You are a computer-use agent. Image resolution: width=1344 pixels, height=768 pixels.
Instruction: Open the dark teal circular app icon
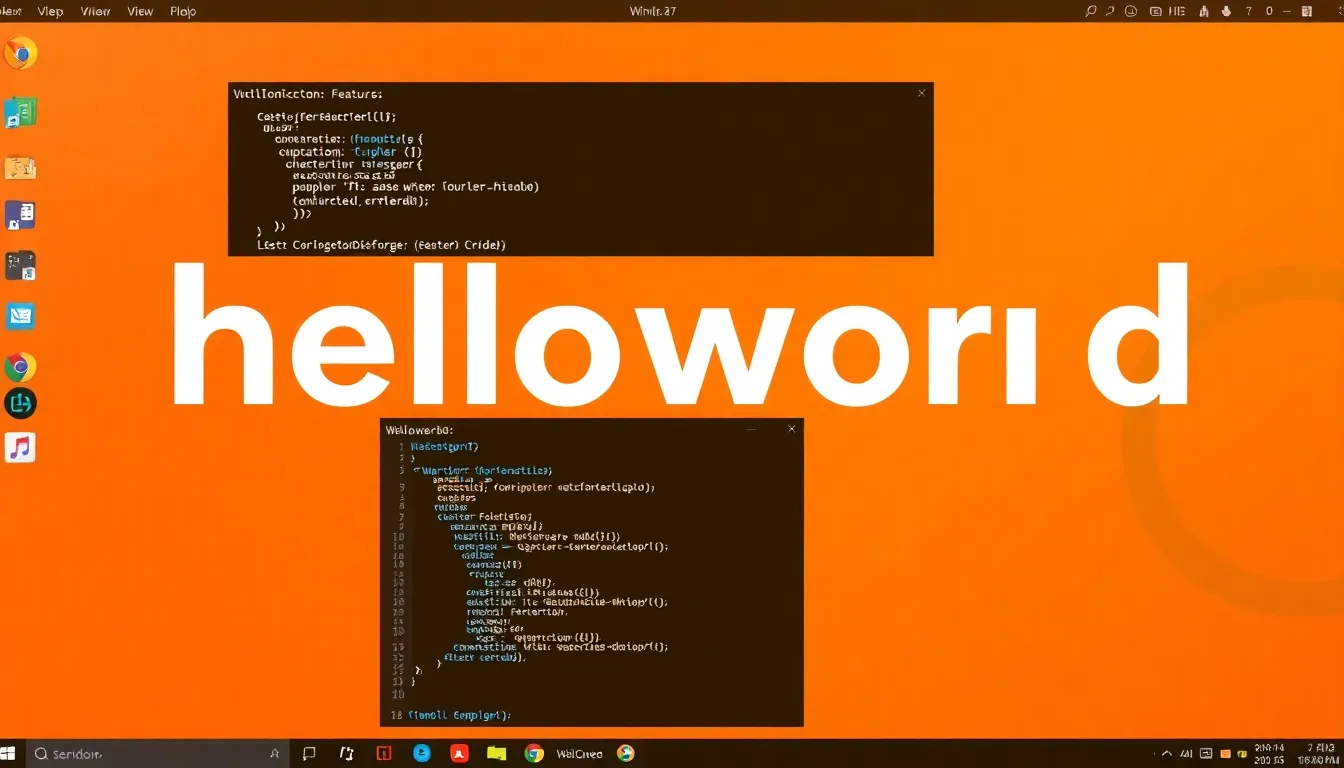[21, 403]
